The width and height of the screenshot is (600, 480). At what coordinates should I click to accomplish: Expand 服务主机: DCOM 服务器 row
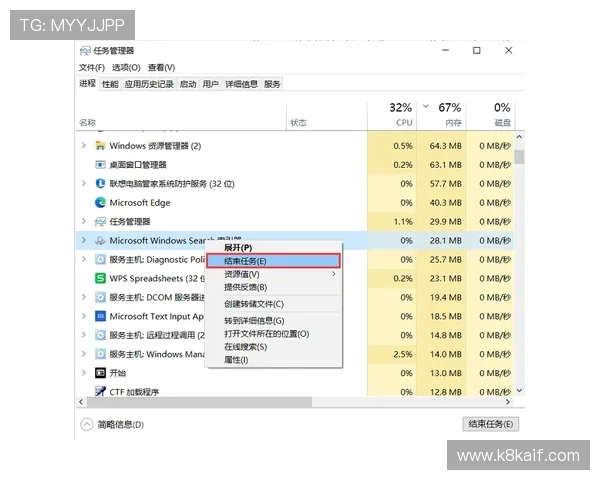(x=84, y=297)
